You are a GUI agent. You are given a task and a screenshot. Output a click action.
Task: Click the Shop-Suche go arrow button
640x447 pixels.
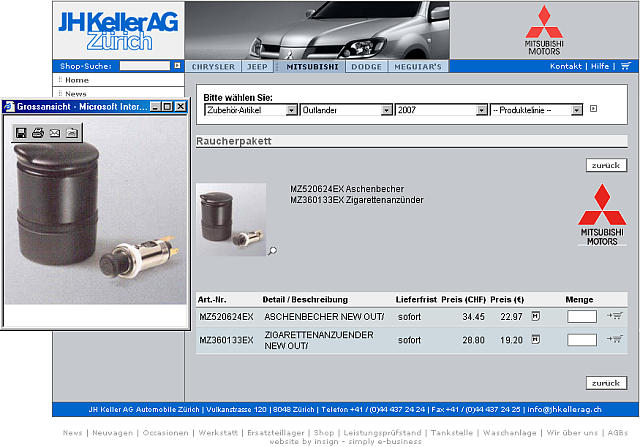coord(177,66)
